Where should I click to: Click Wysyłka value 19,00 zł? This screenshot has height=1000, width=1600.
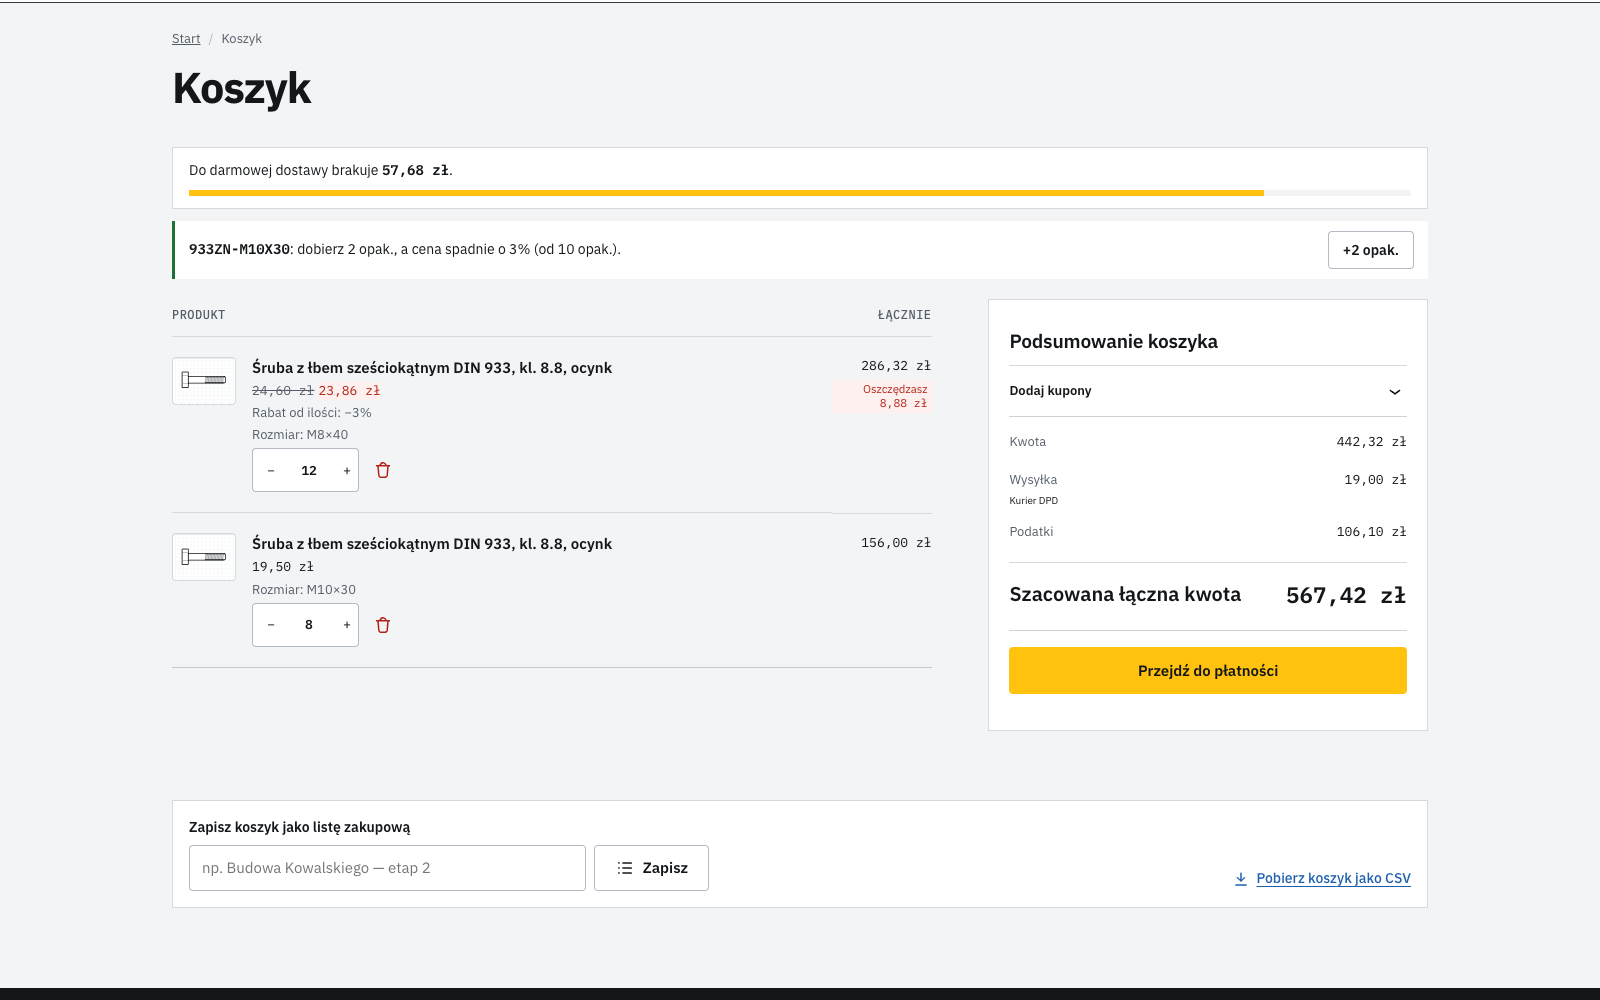(x=1375, y=480)
